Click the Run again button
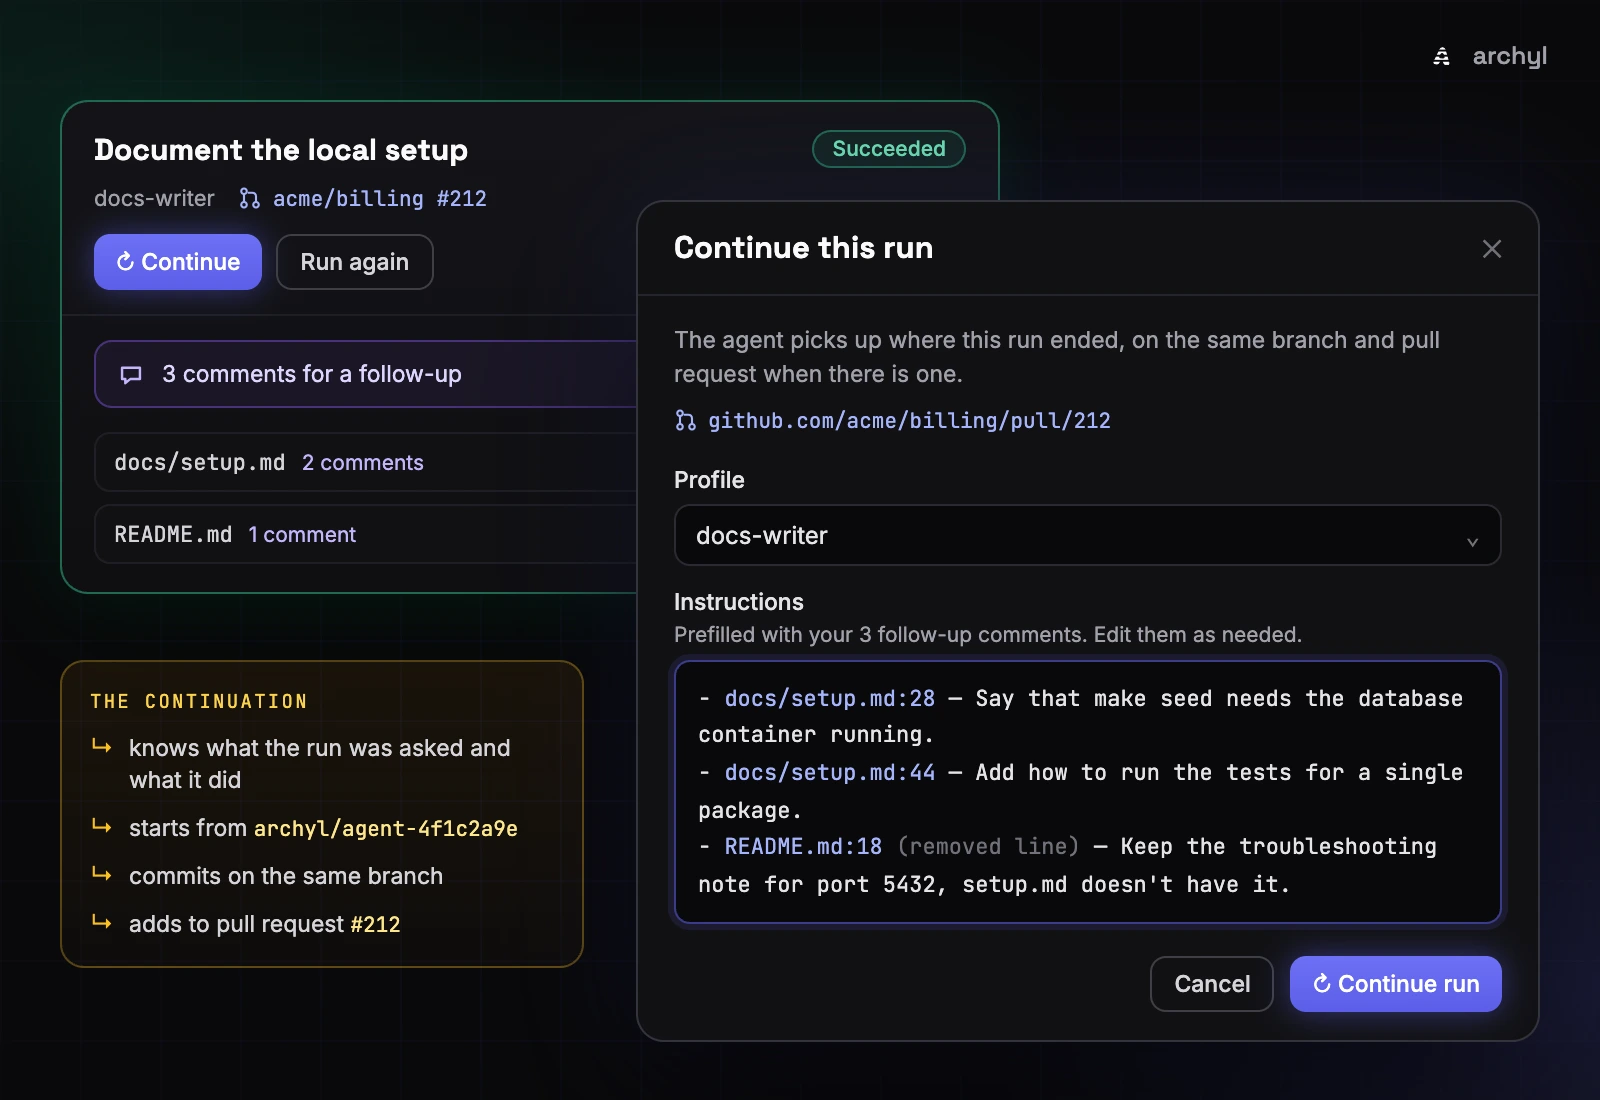This screenshot has height=1100, width=1600. point(354,262)
